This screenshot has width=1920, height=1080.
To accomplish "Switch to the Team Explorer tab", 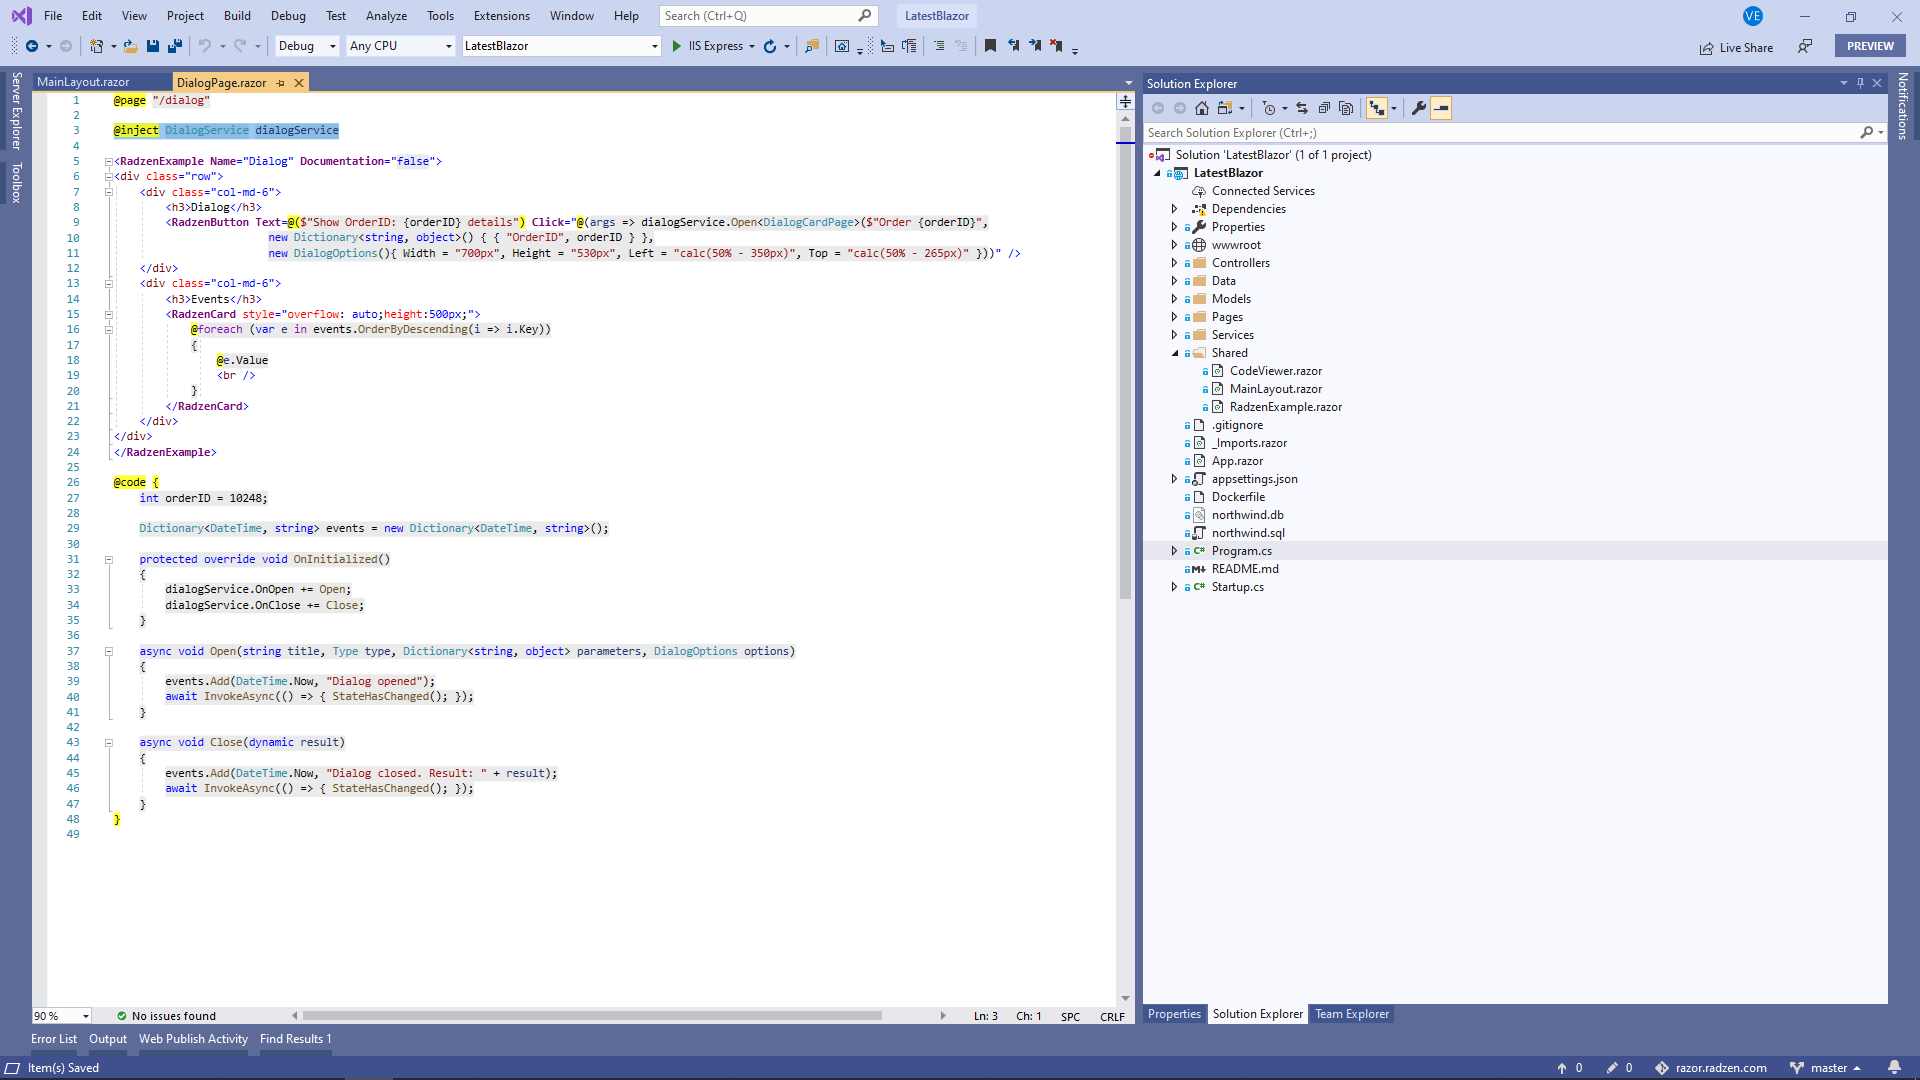I will 1352,1014.
